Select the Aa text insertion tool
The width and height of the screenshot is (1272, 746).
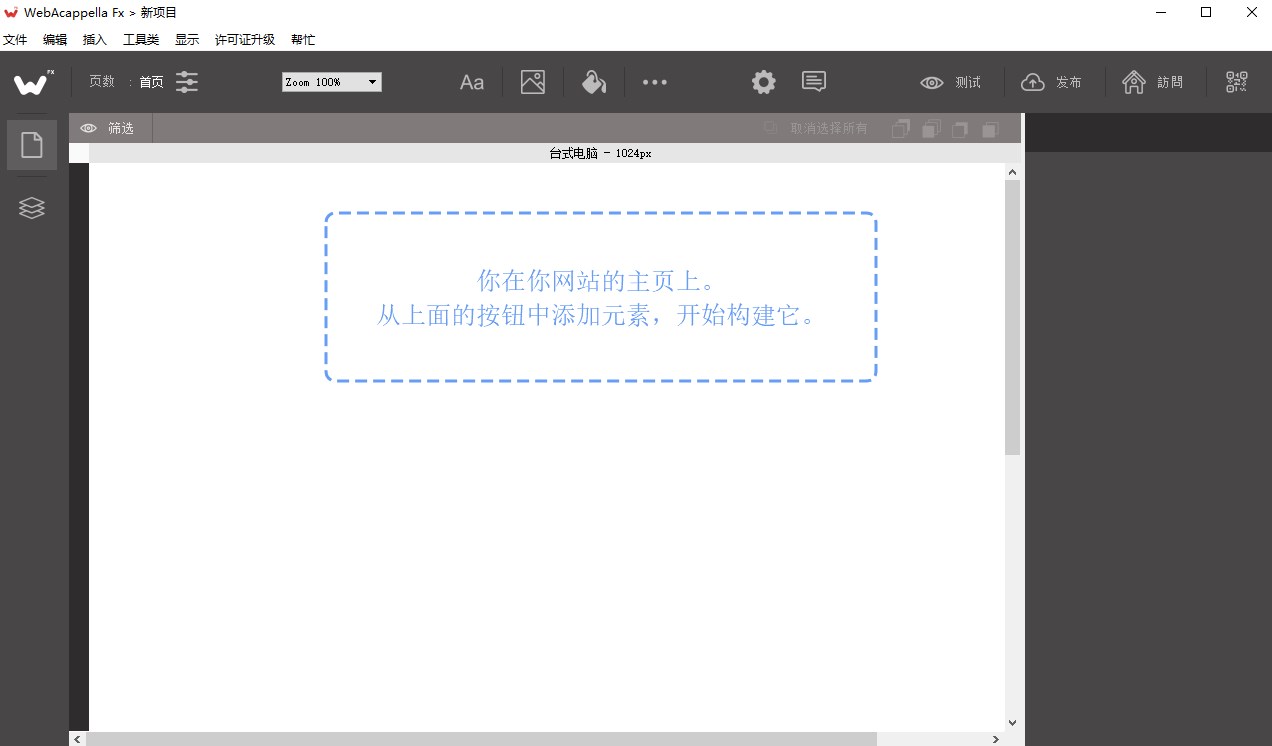point(471,82)
